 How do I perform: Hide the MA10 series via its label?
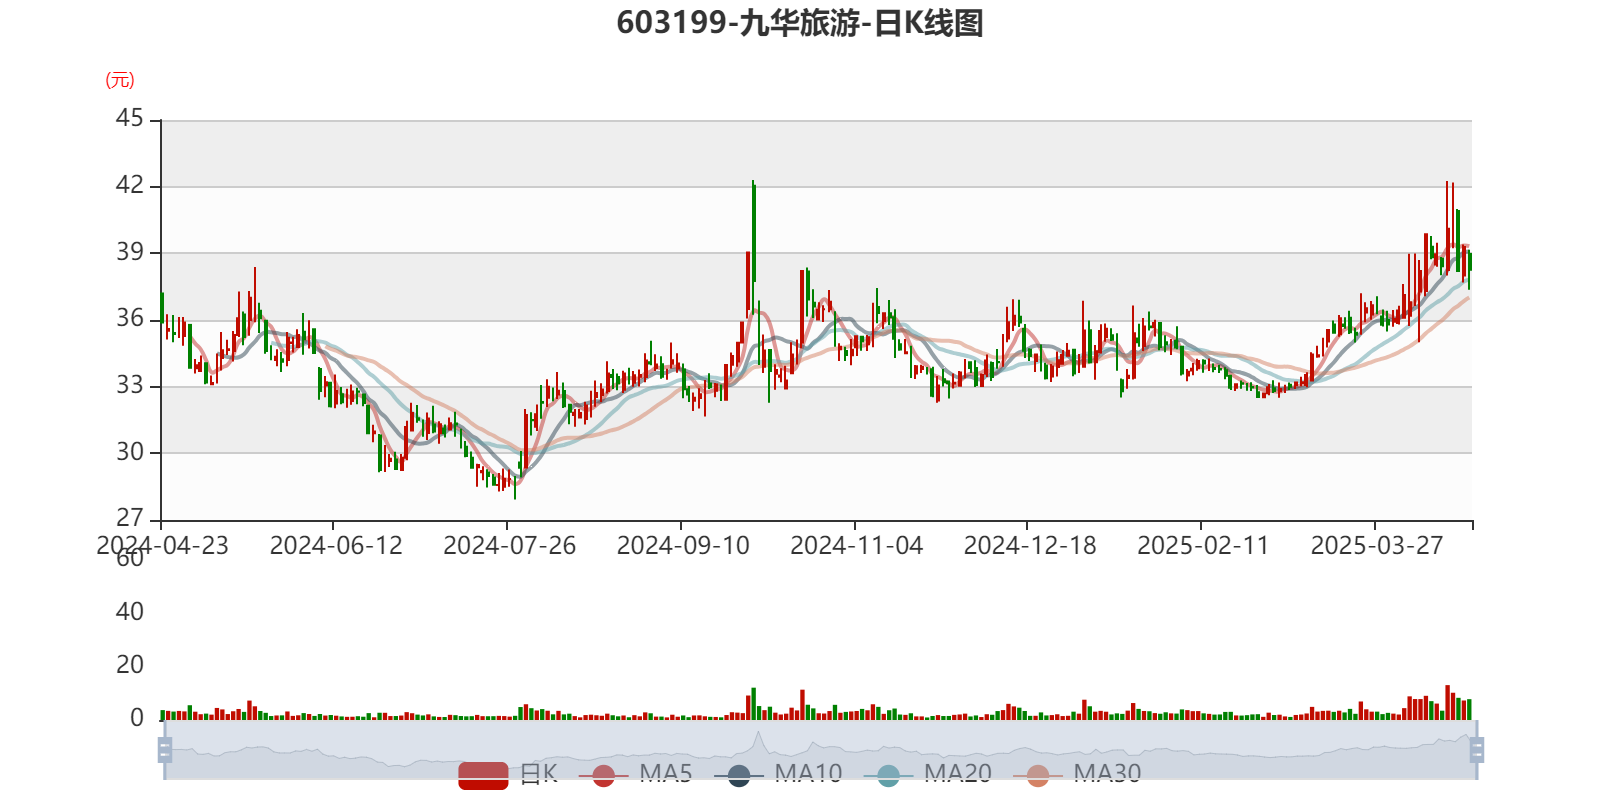point(808,773)
